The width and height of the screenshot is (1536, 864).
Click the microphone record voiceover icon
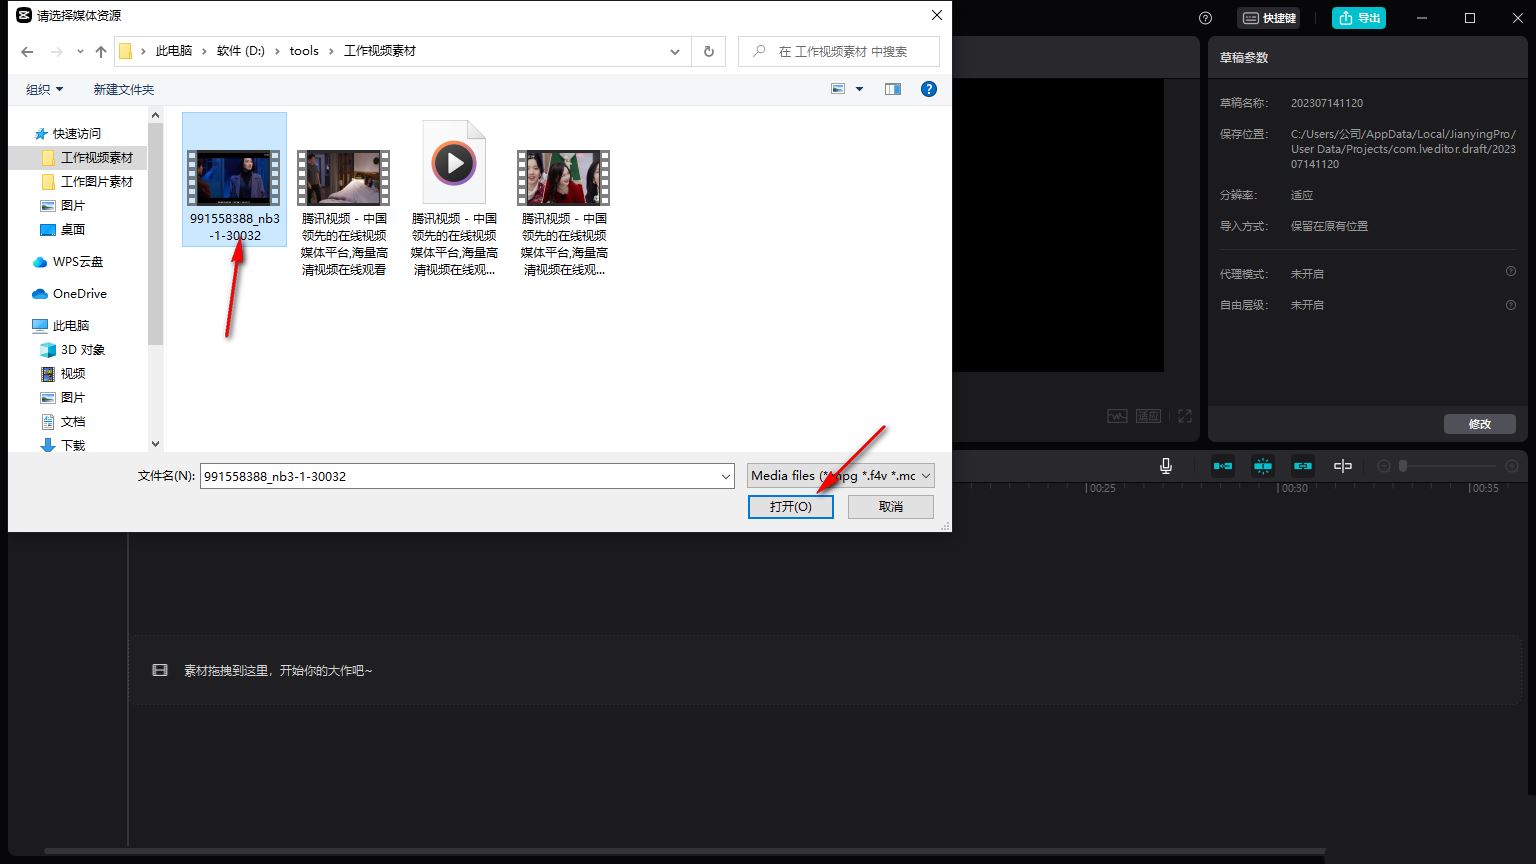point(1166,466)
